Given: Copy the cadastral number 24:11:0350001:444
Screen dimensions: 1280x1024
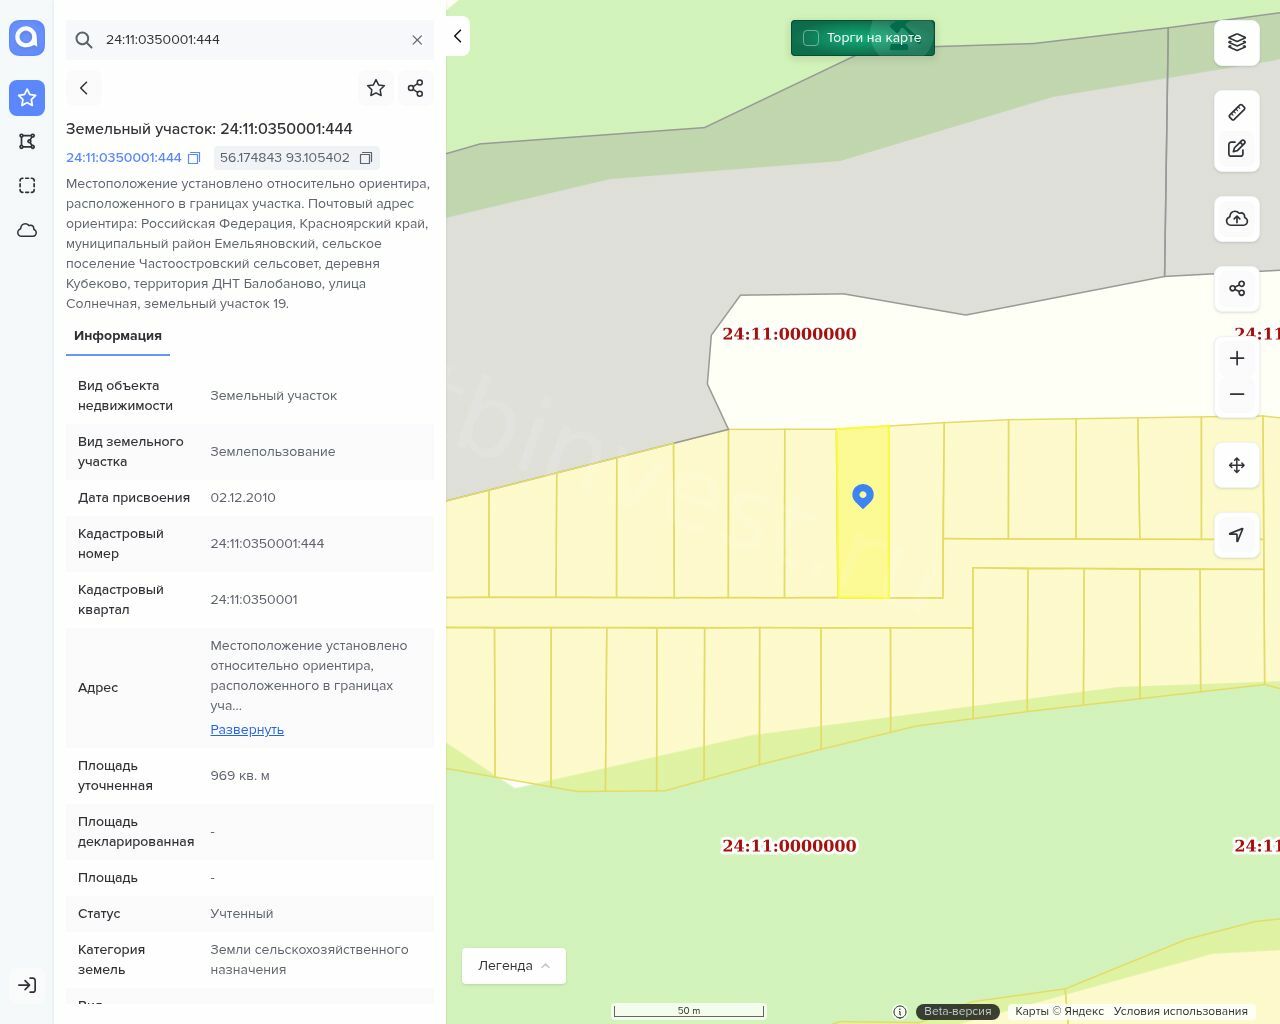Looking at the screenshot, I should [194, 158].
